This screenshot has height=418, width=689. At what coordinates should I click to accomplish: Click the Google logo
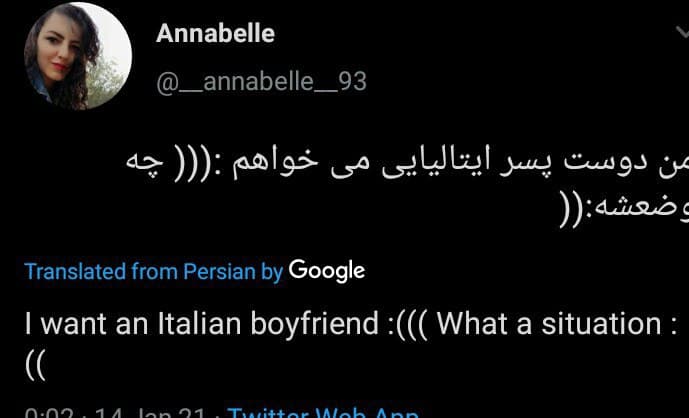[326, 271]
